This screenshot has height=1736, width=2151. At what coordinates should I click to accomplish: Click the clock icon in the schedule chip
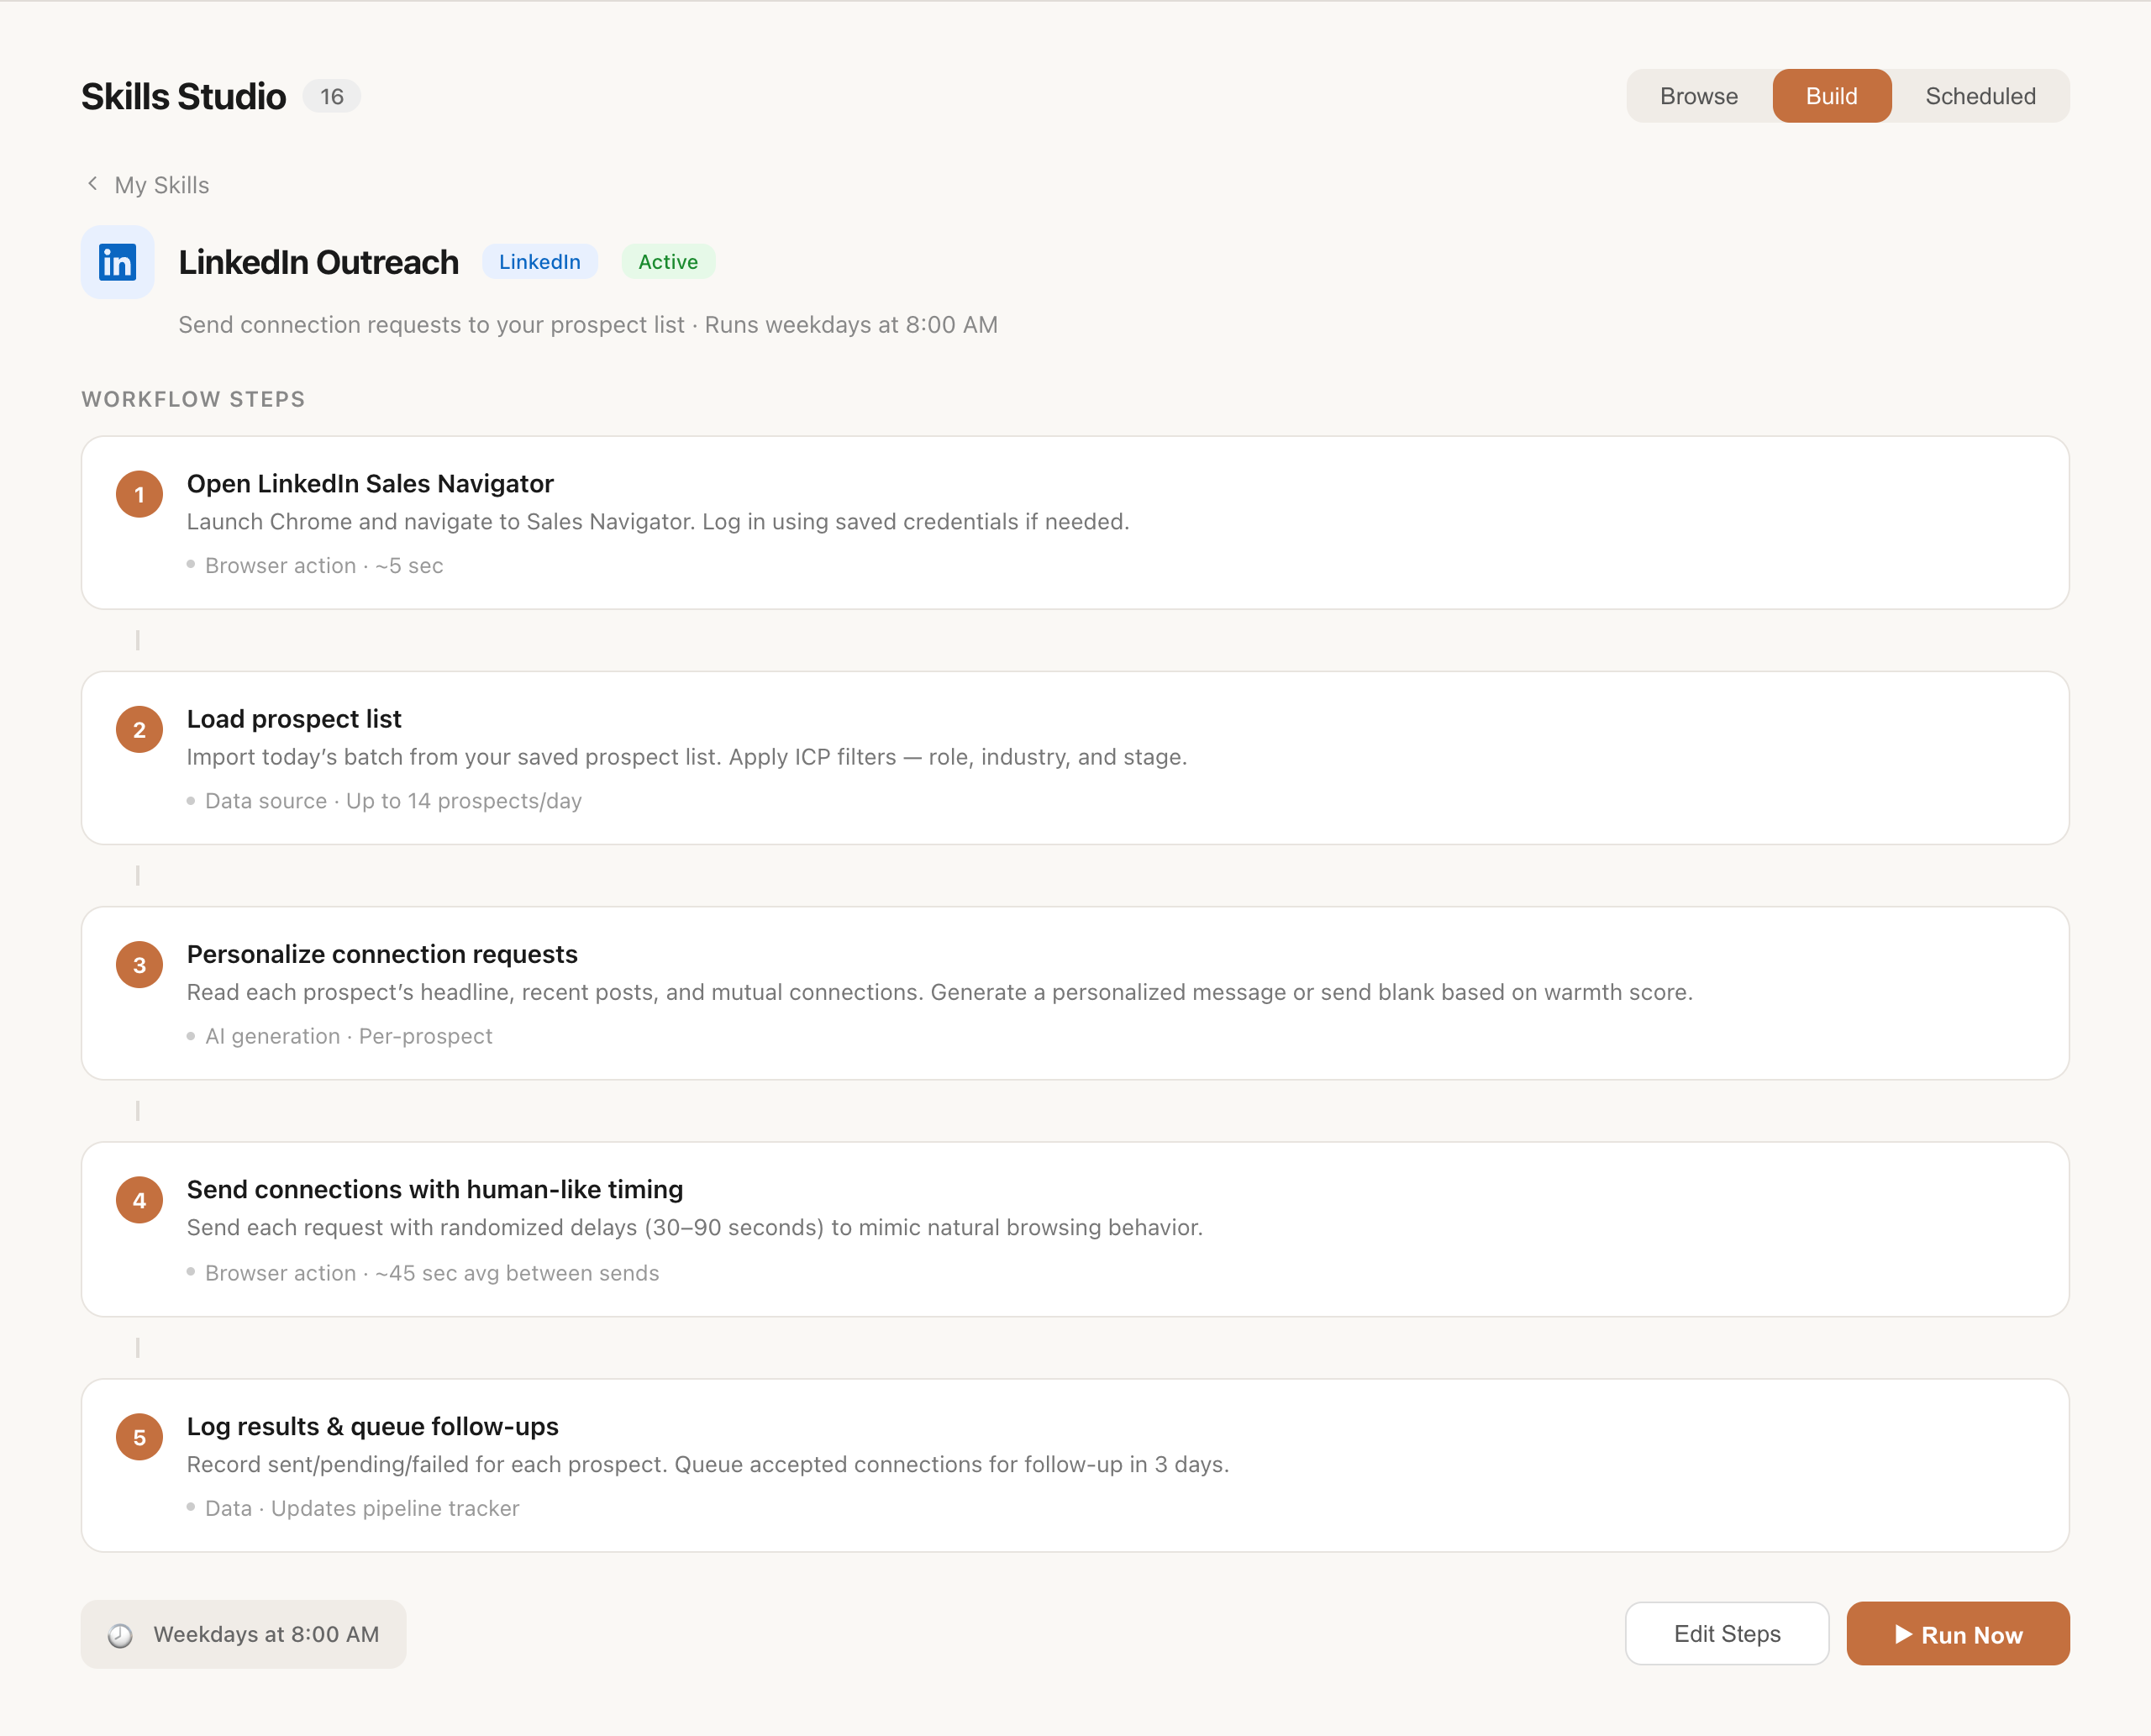coord(121,1633)
